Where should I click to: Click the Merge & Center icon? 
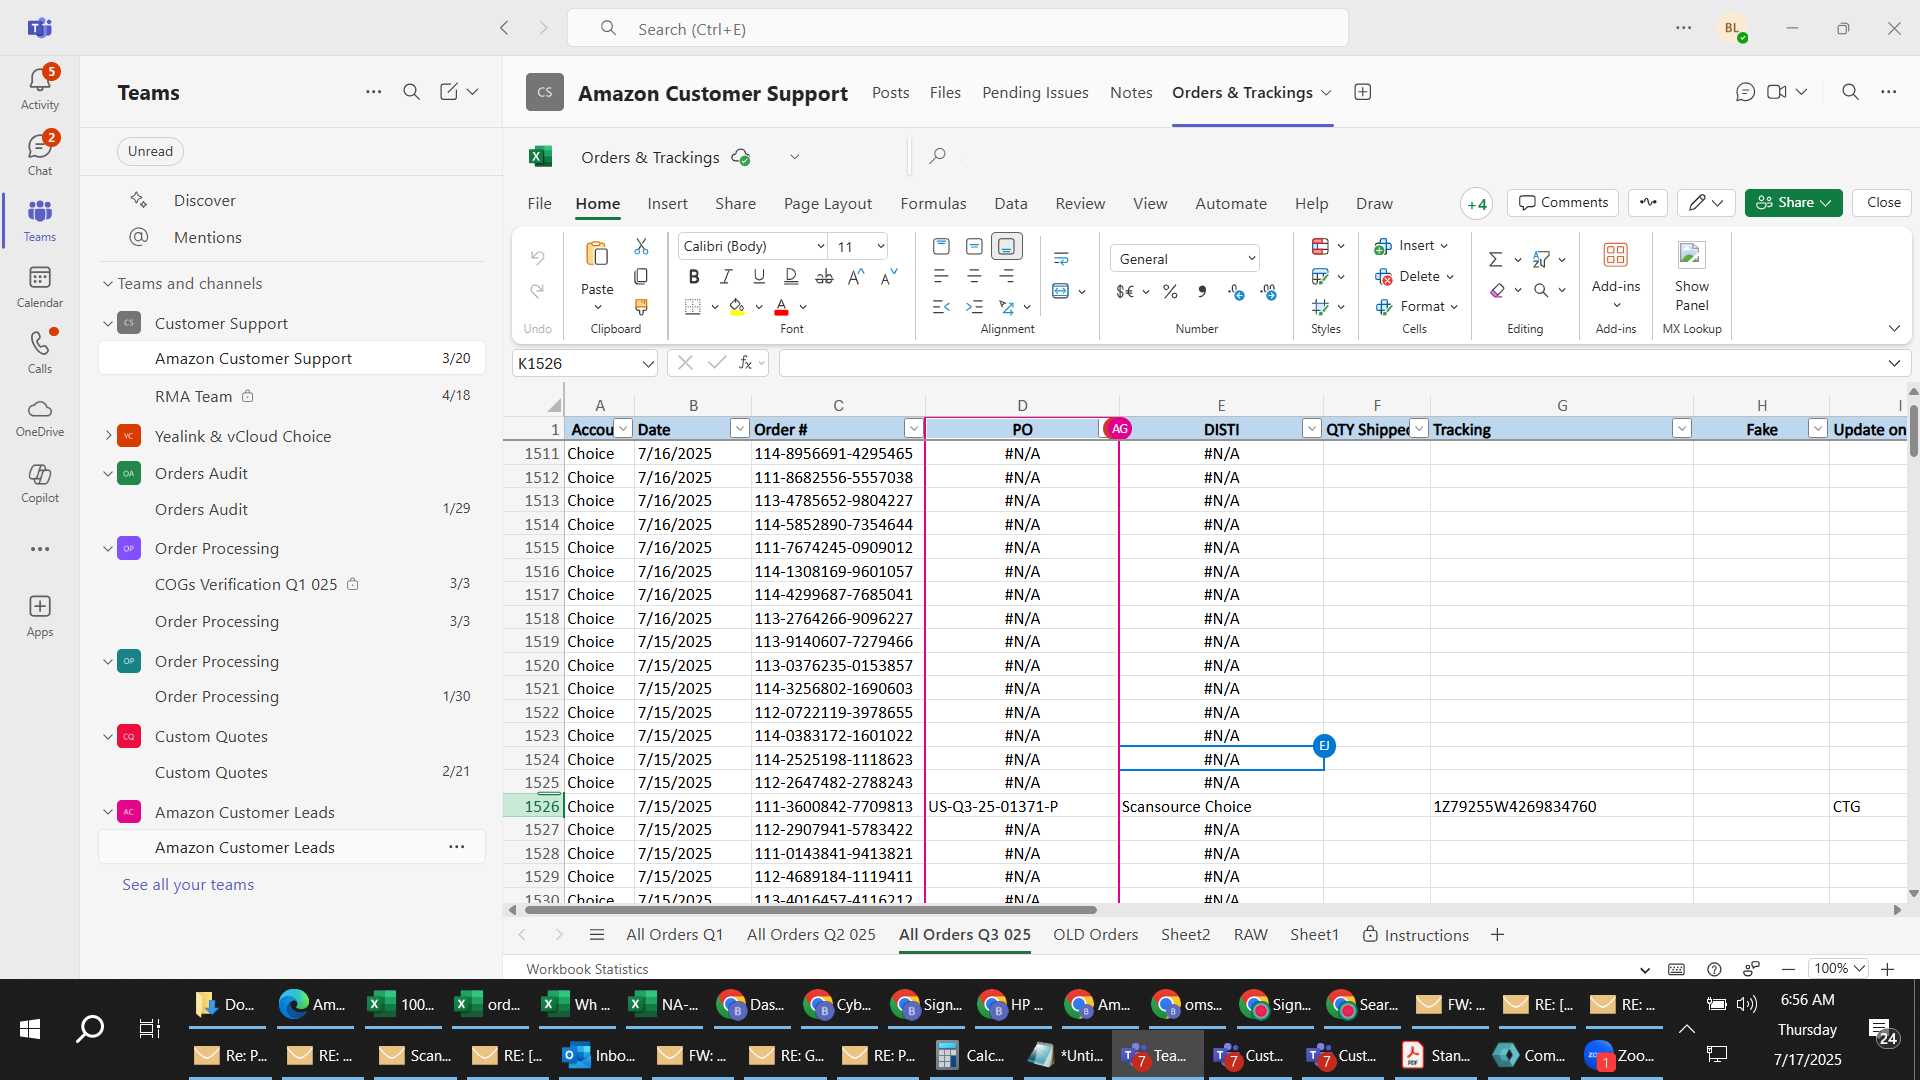coord(1061,291)
